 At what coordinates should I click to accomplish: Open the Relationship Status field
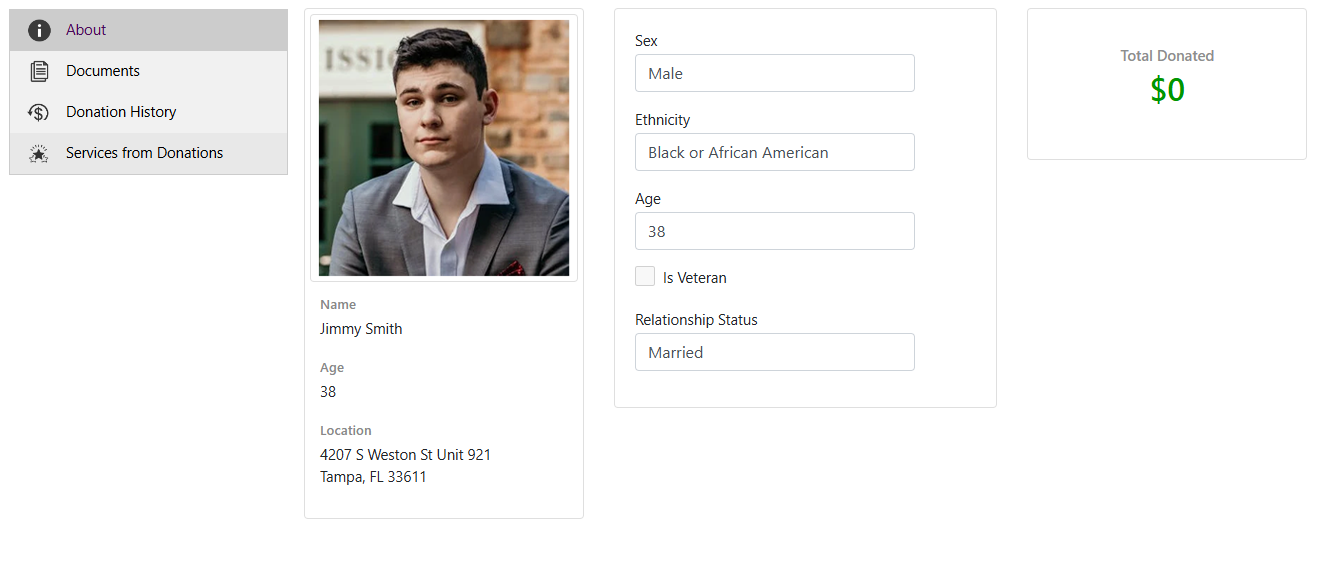point(774,352)
